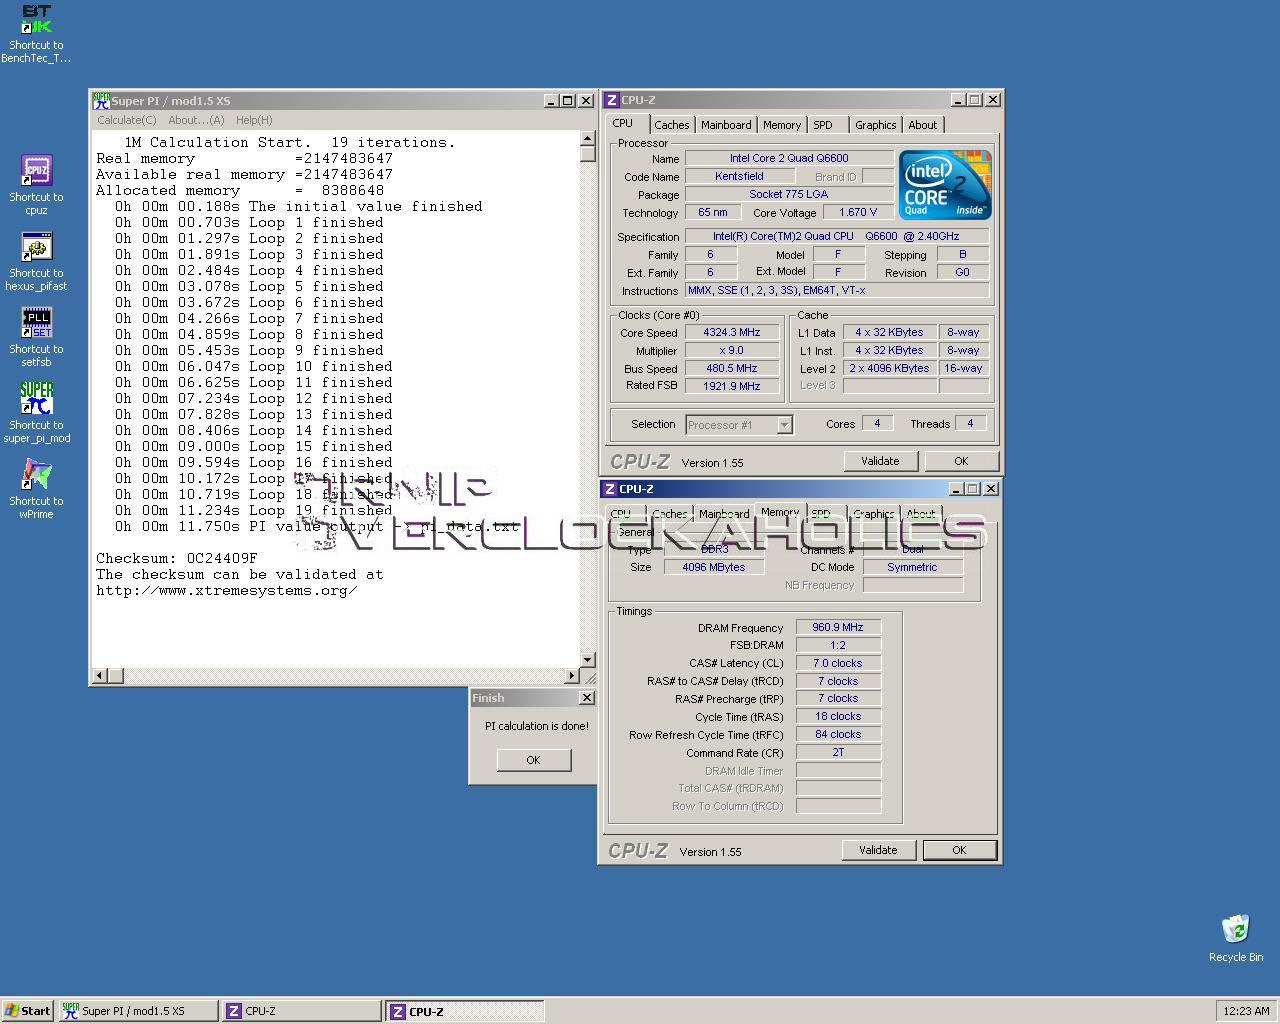Image resolution: width=1280 pixels, height=1024 pixels.
Task: Select the Super PI taskbar button
Action: coord(137,1011)
